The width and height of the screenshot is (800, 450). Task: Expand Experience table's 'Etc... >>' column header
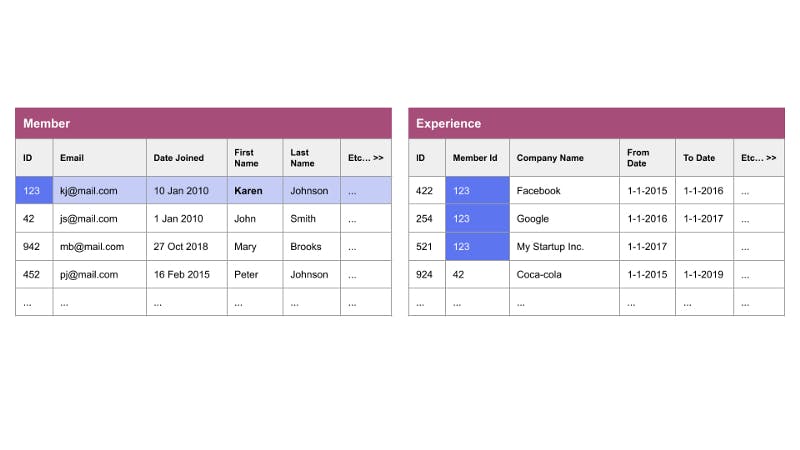point(759,158)
